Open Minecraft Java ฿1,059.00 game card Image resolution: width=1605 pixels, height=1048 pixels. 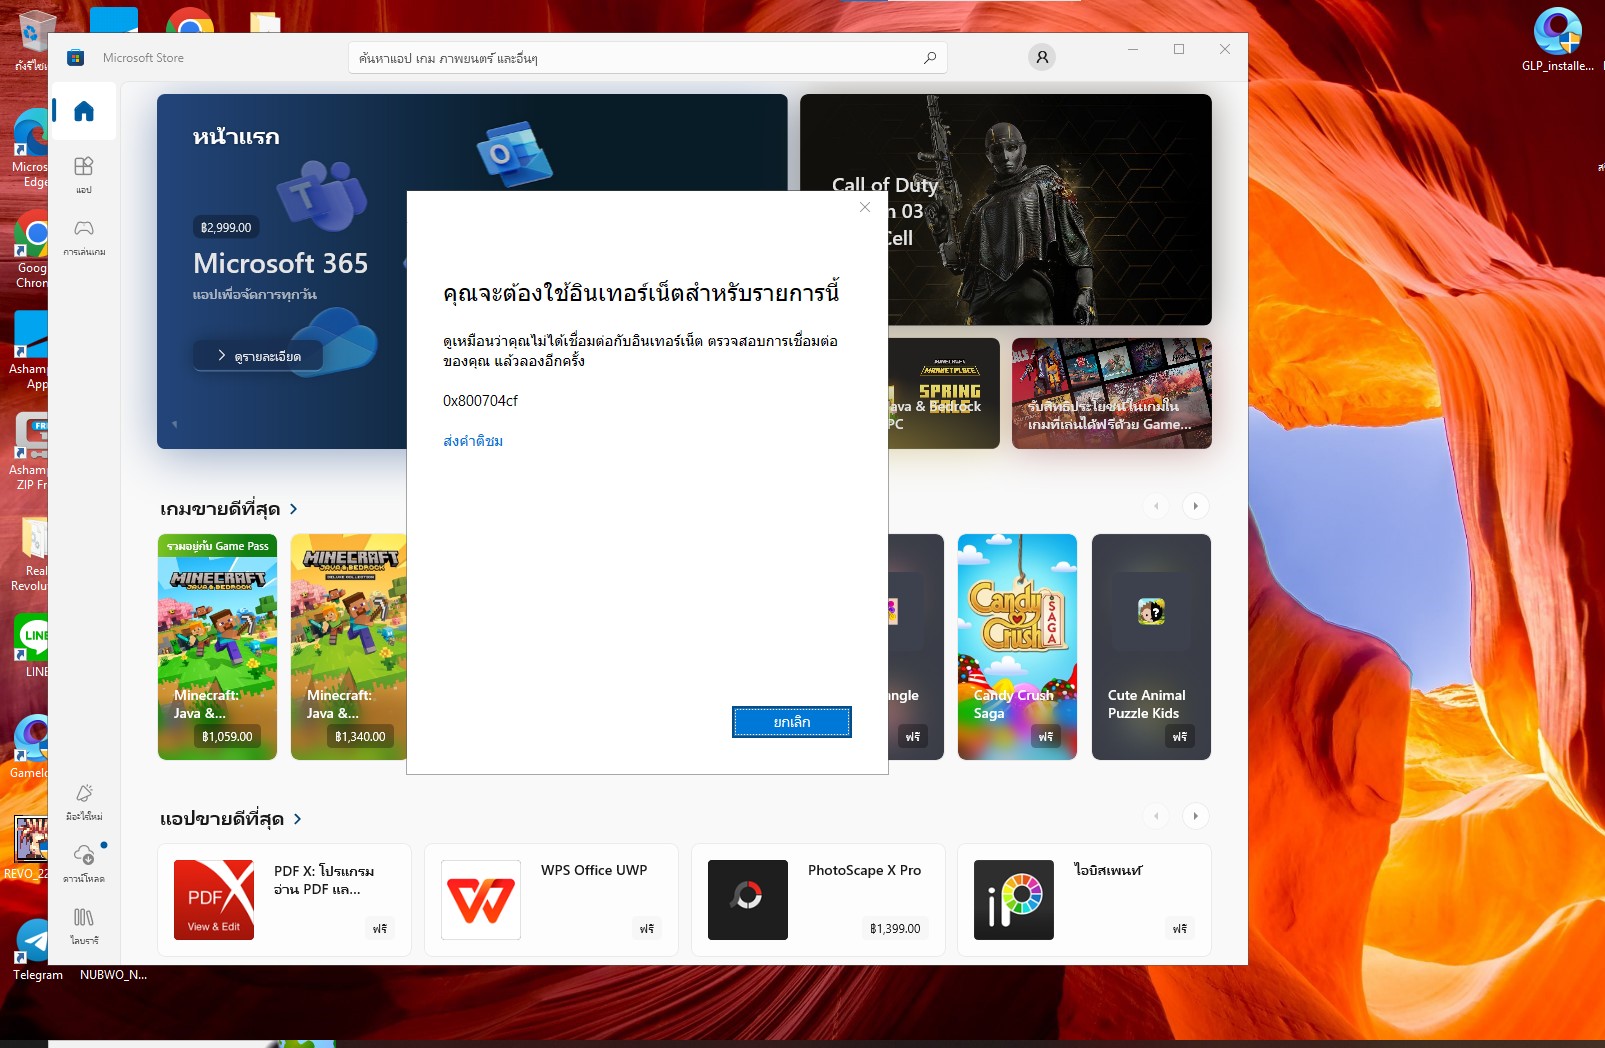click(x=217, y=647)
